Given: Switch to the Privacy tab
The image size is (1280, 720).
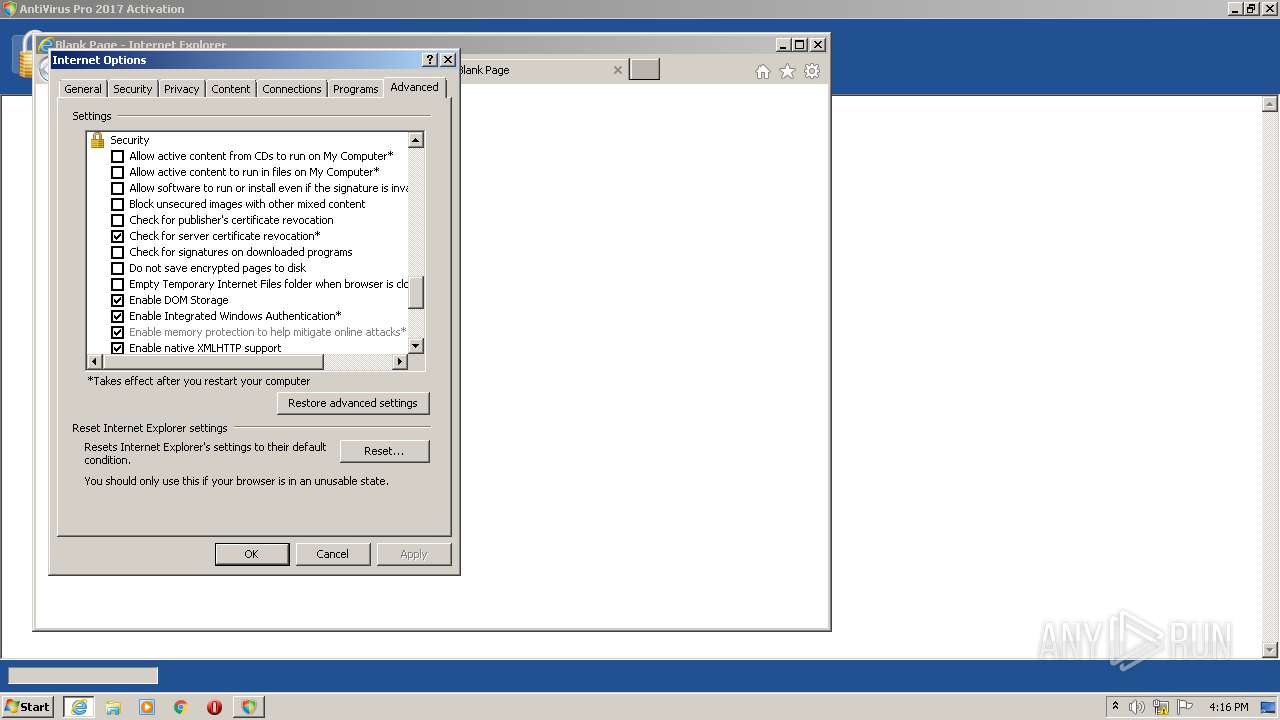Looking at the screenshot, I should pyautogui.click(x=181, y=89).
